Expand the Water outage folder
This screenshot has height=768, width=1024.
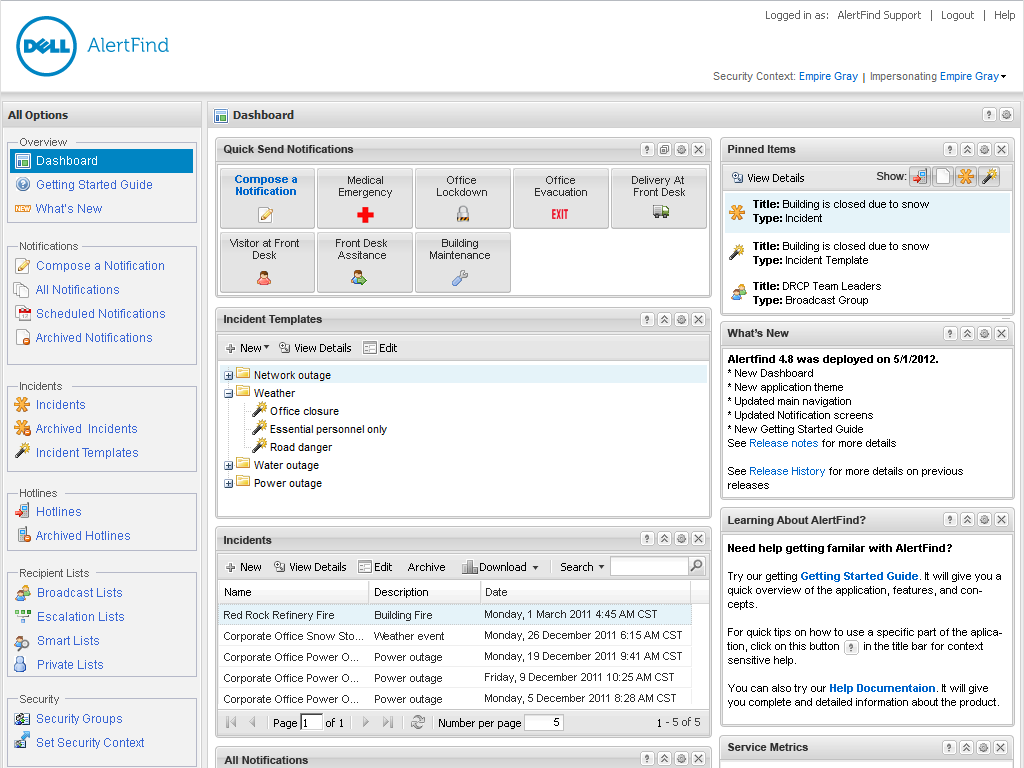229,466
